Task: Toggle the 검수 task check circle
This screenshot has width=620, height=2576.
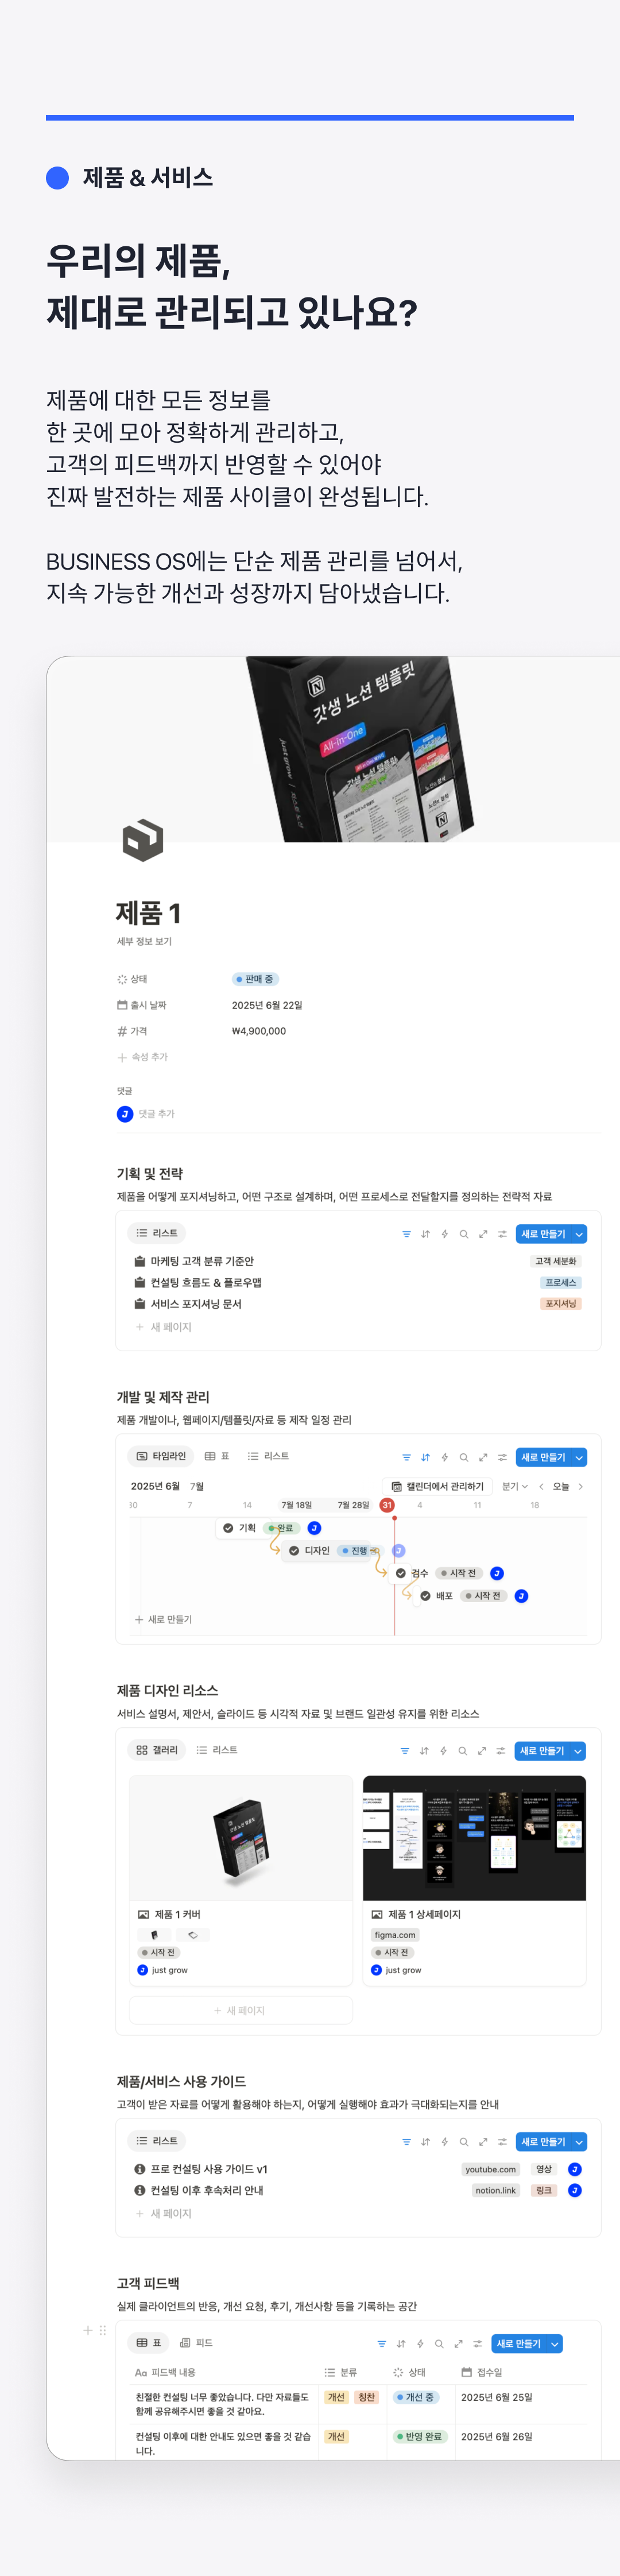Action: click(x=401, y=1573)
